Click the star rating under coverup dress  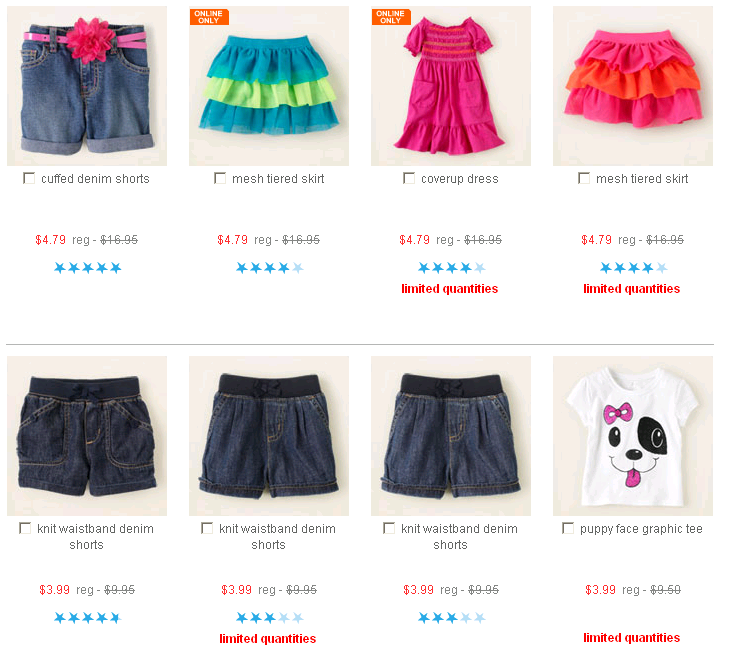tap(451, 268)
